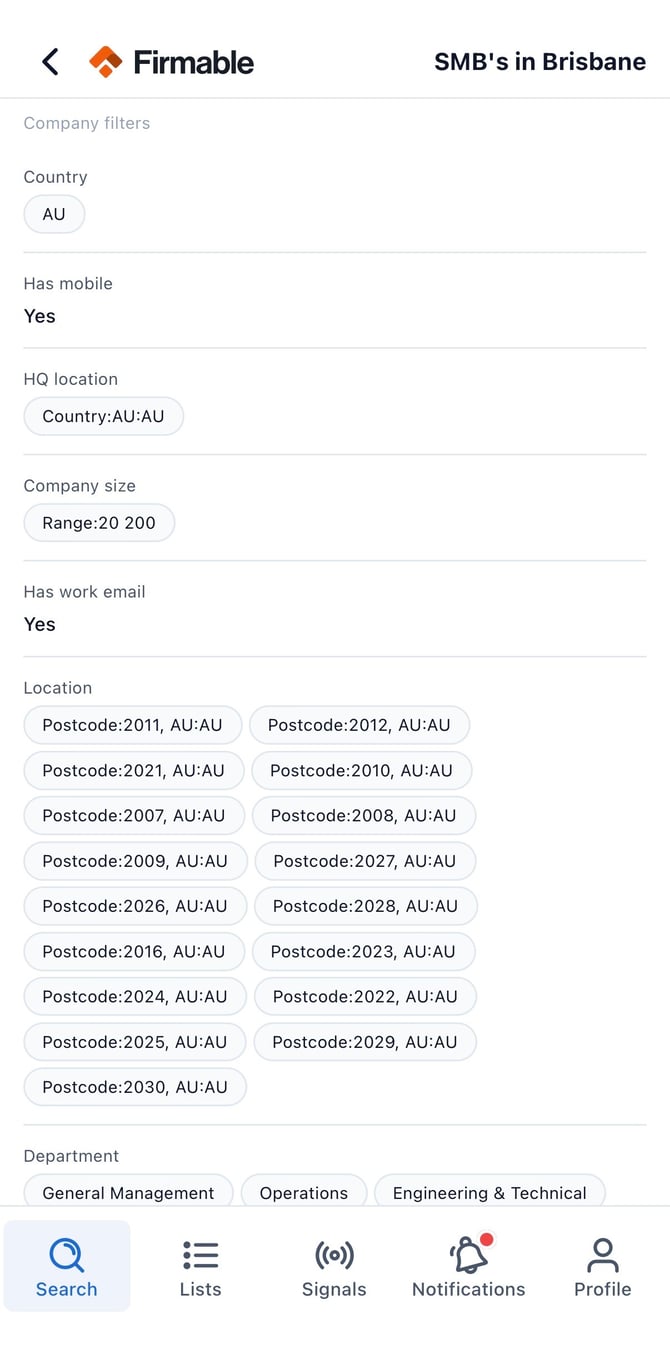Select the Range:20 200 company size chip
The height and width of the screenshot is (1365, 670).
99,522
